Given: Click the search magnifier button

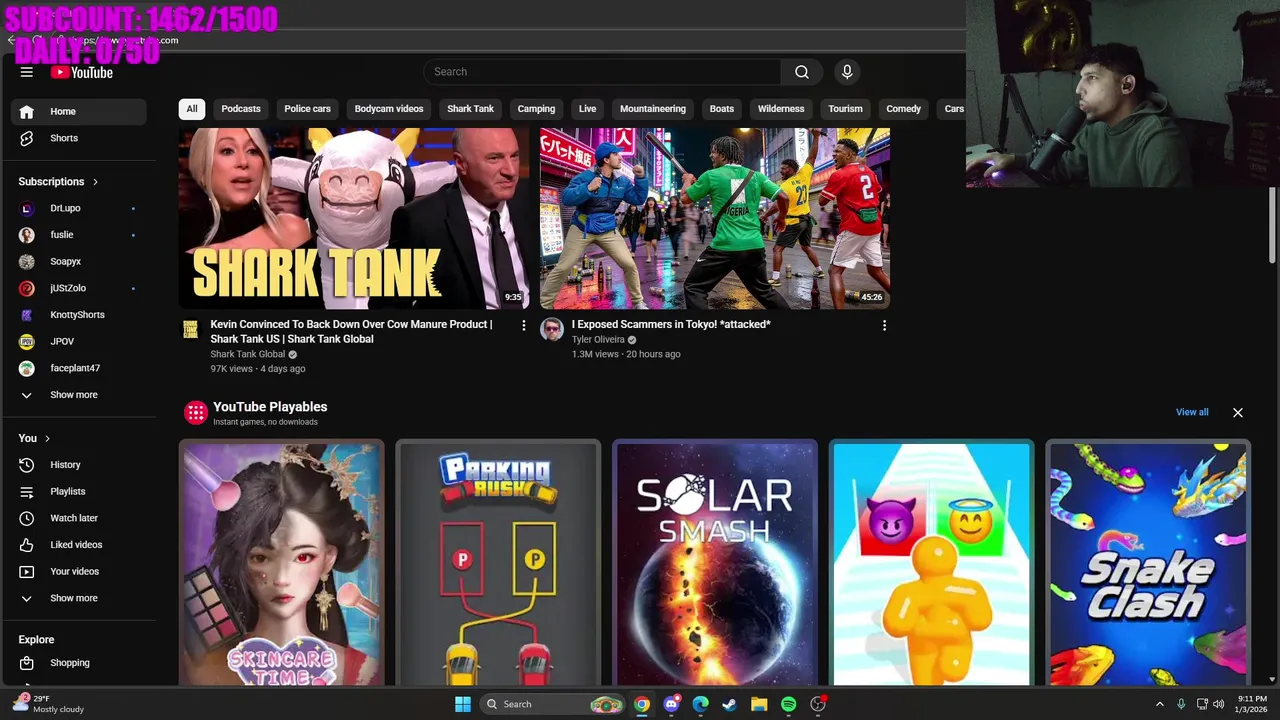Looking at the screenshot, I should pos(801,72).
